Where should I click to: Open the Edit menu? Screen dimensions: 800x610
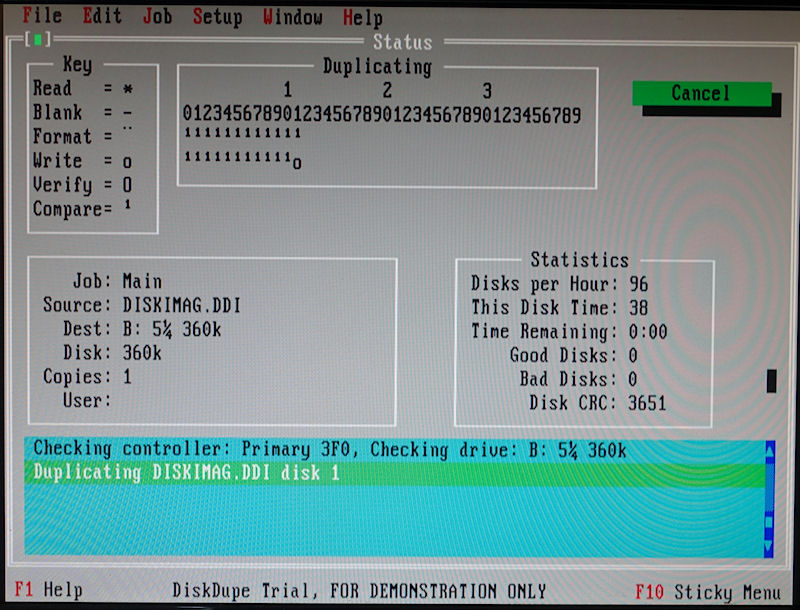[102, 17]
